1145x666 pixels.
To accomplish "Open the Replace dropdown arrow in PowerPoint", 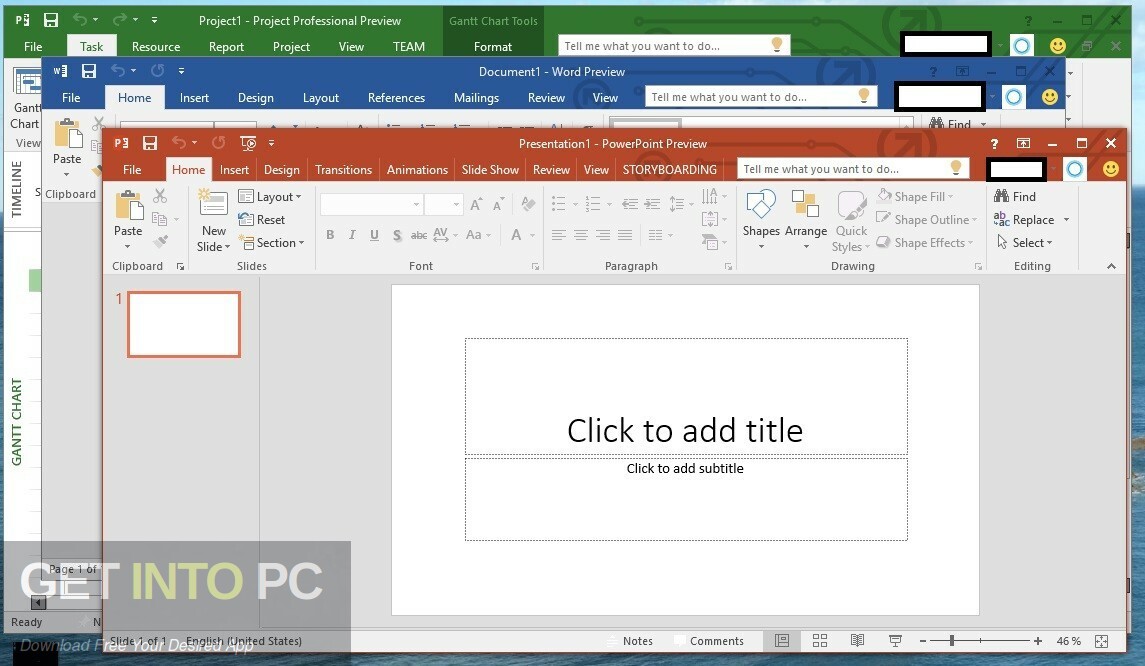I will (x=1066, y=220).
